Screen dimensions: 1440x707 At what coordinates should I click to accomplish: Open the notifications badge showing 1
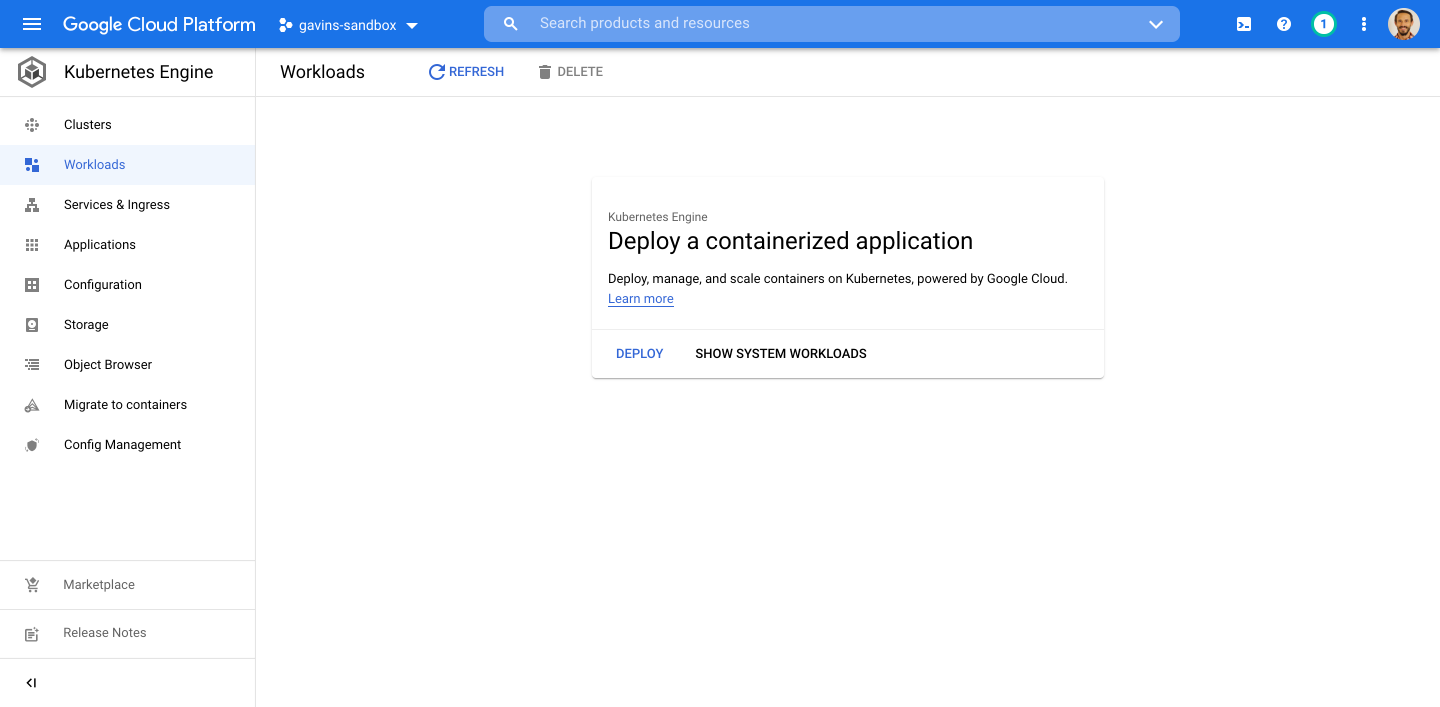point(1324,24)
